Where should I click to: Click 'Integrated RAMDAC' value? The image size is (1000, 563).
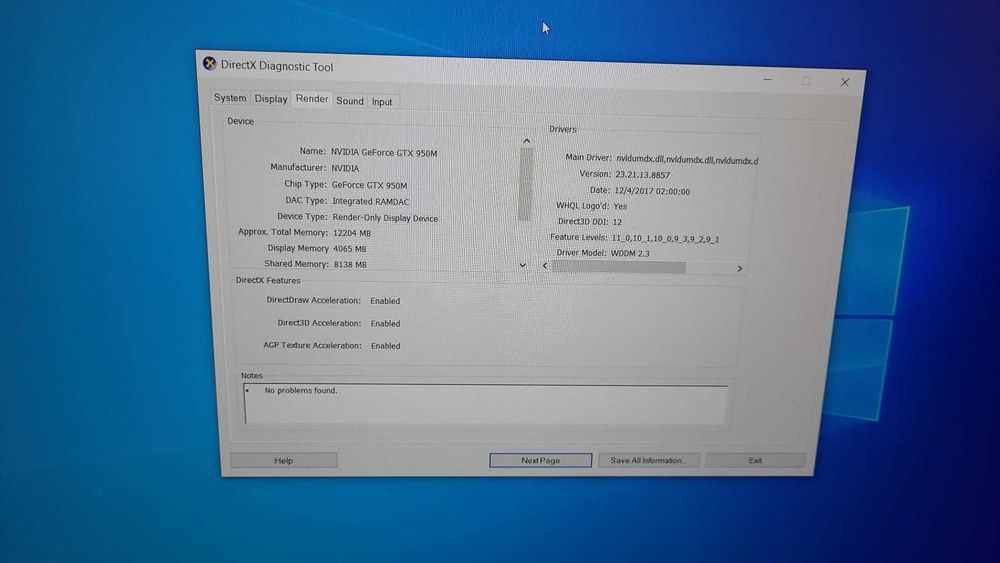[371, 201]
